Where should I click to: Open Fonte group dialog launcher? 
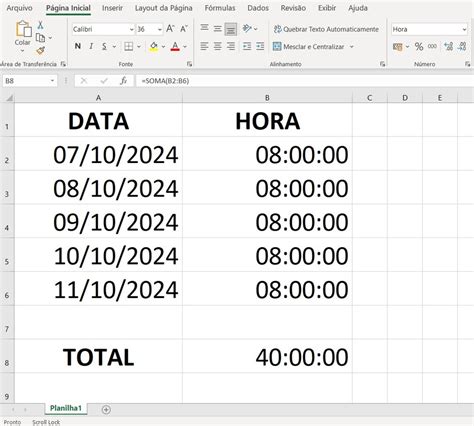click(189, 64)
